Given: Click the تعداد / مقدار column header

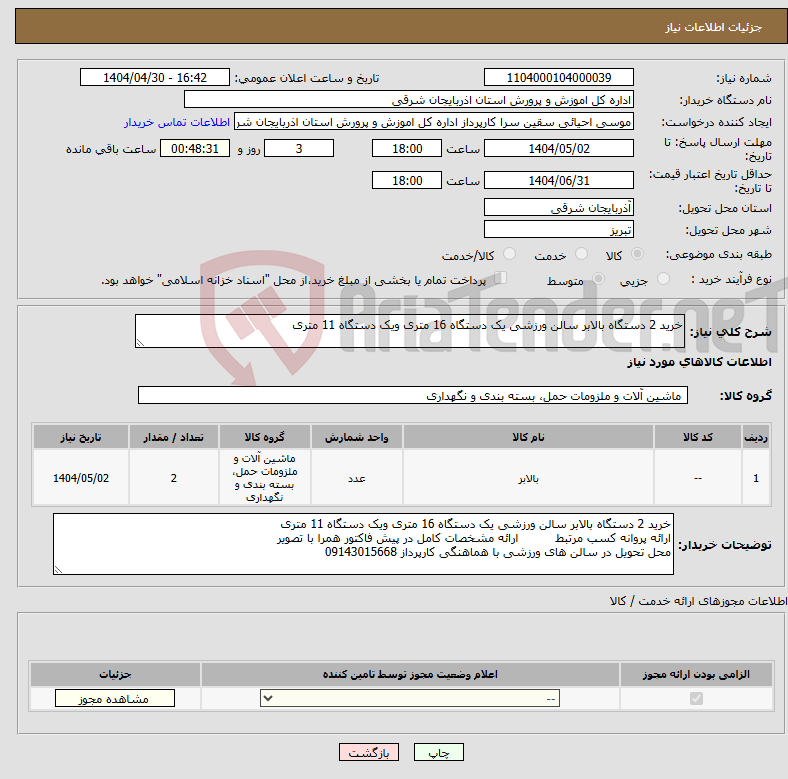Looking at the screenshot, I should 174,437.
